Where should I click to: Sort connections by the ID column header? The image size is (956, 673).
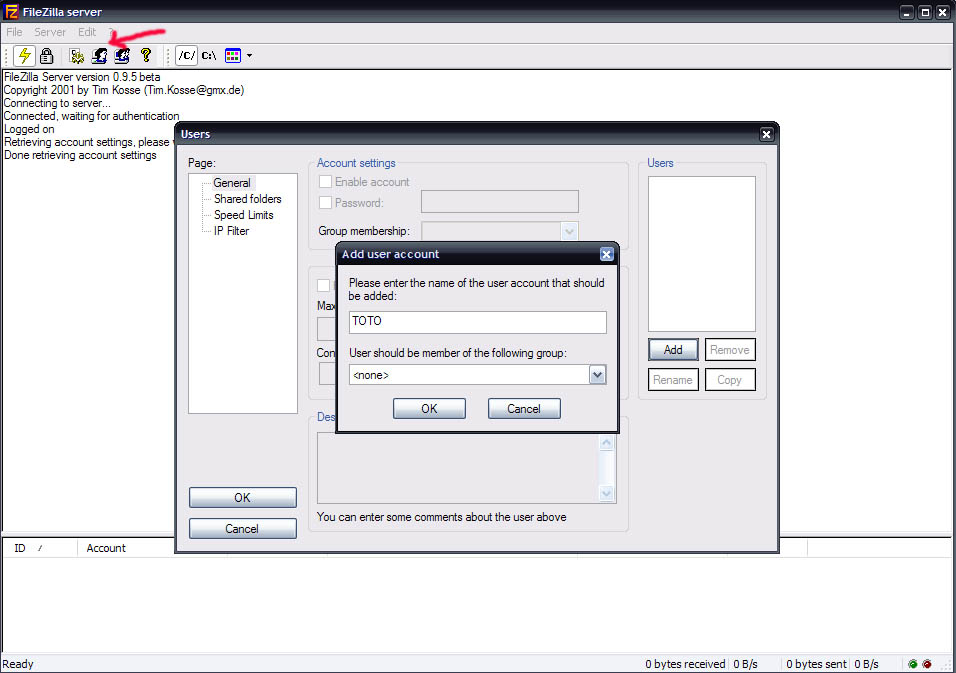coord(40,548)
